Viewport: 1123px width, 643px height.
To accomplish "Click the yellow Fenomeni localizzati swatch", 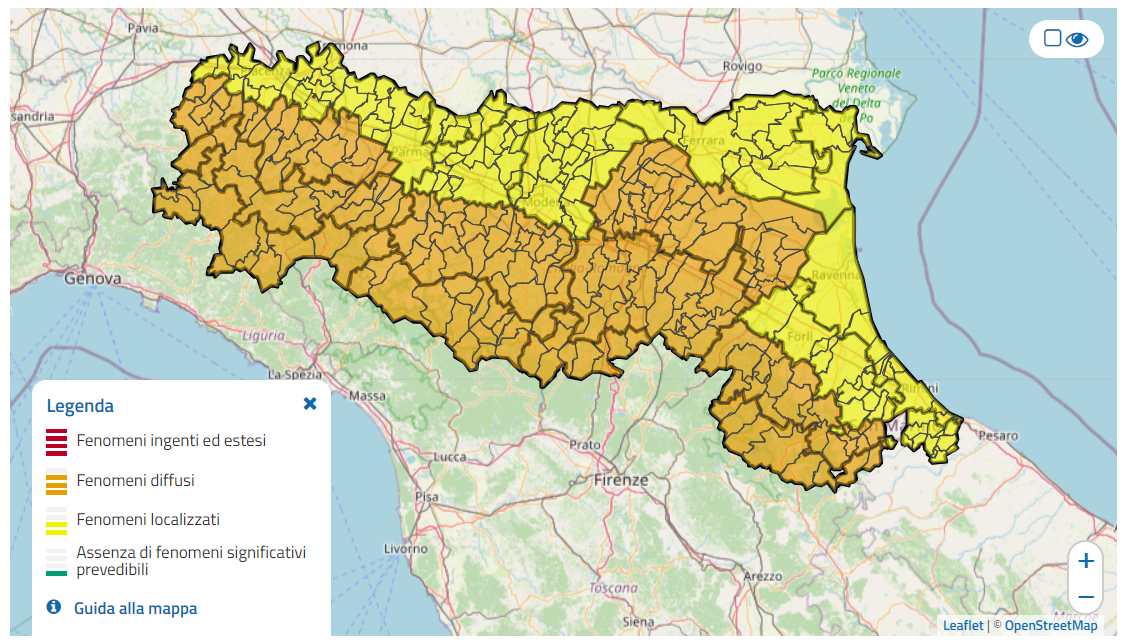I will pos(56,521).
